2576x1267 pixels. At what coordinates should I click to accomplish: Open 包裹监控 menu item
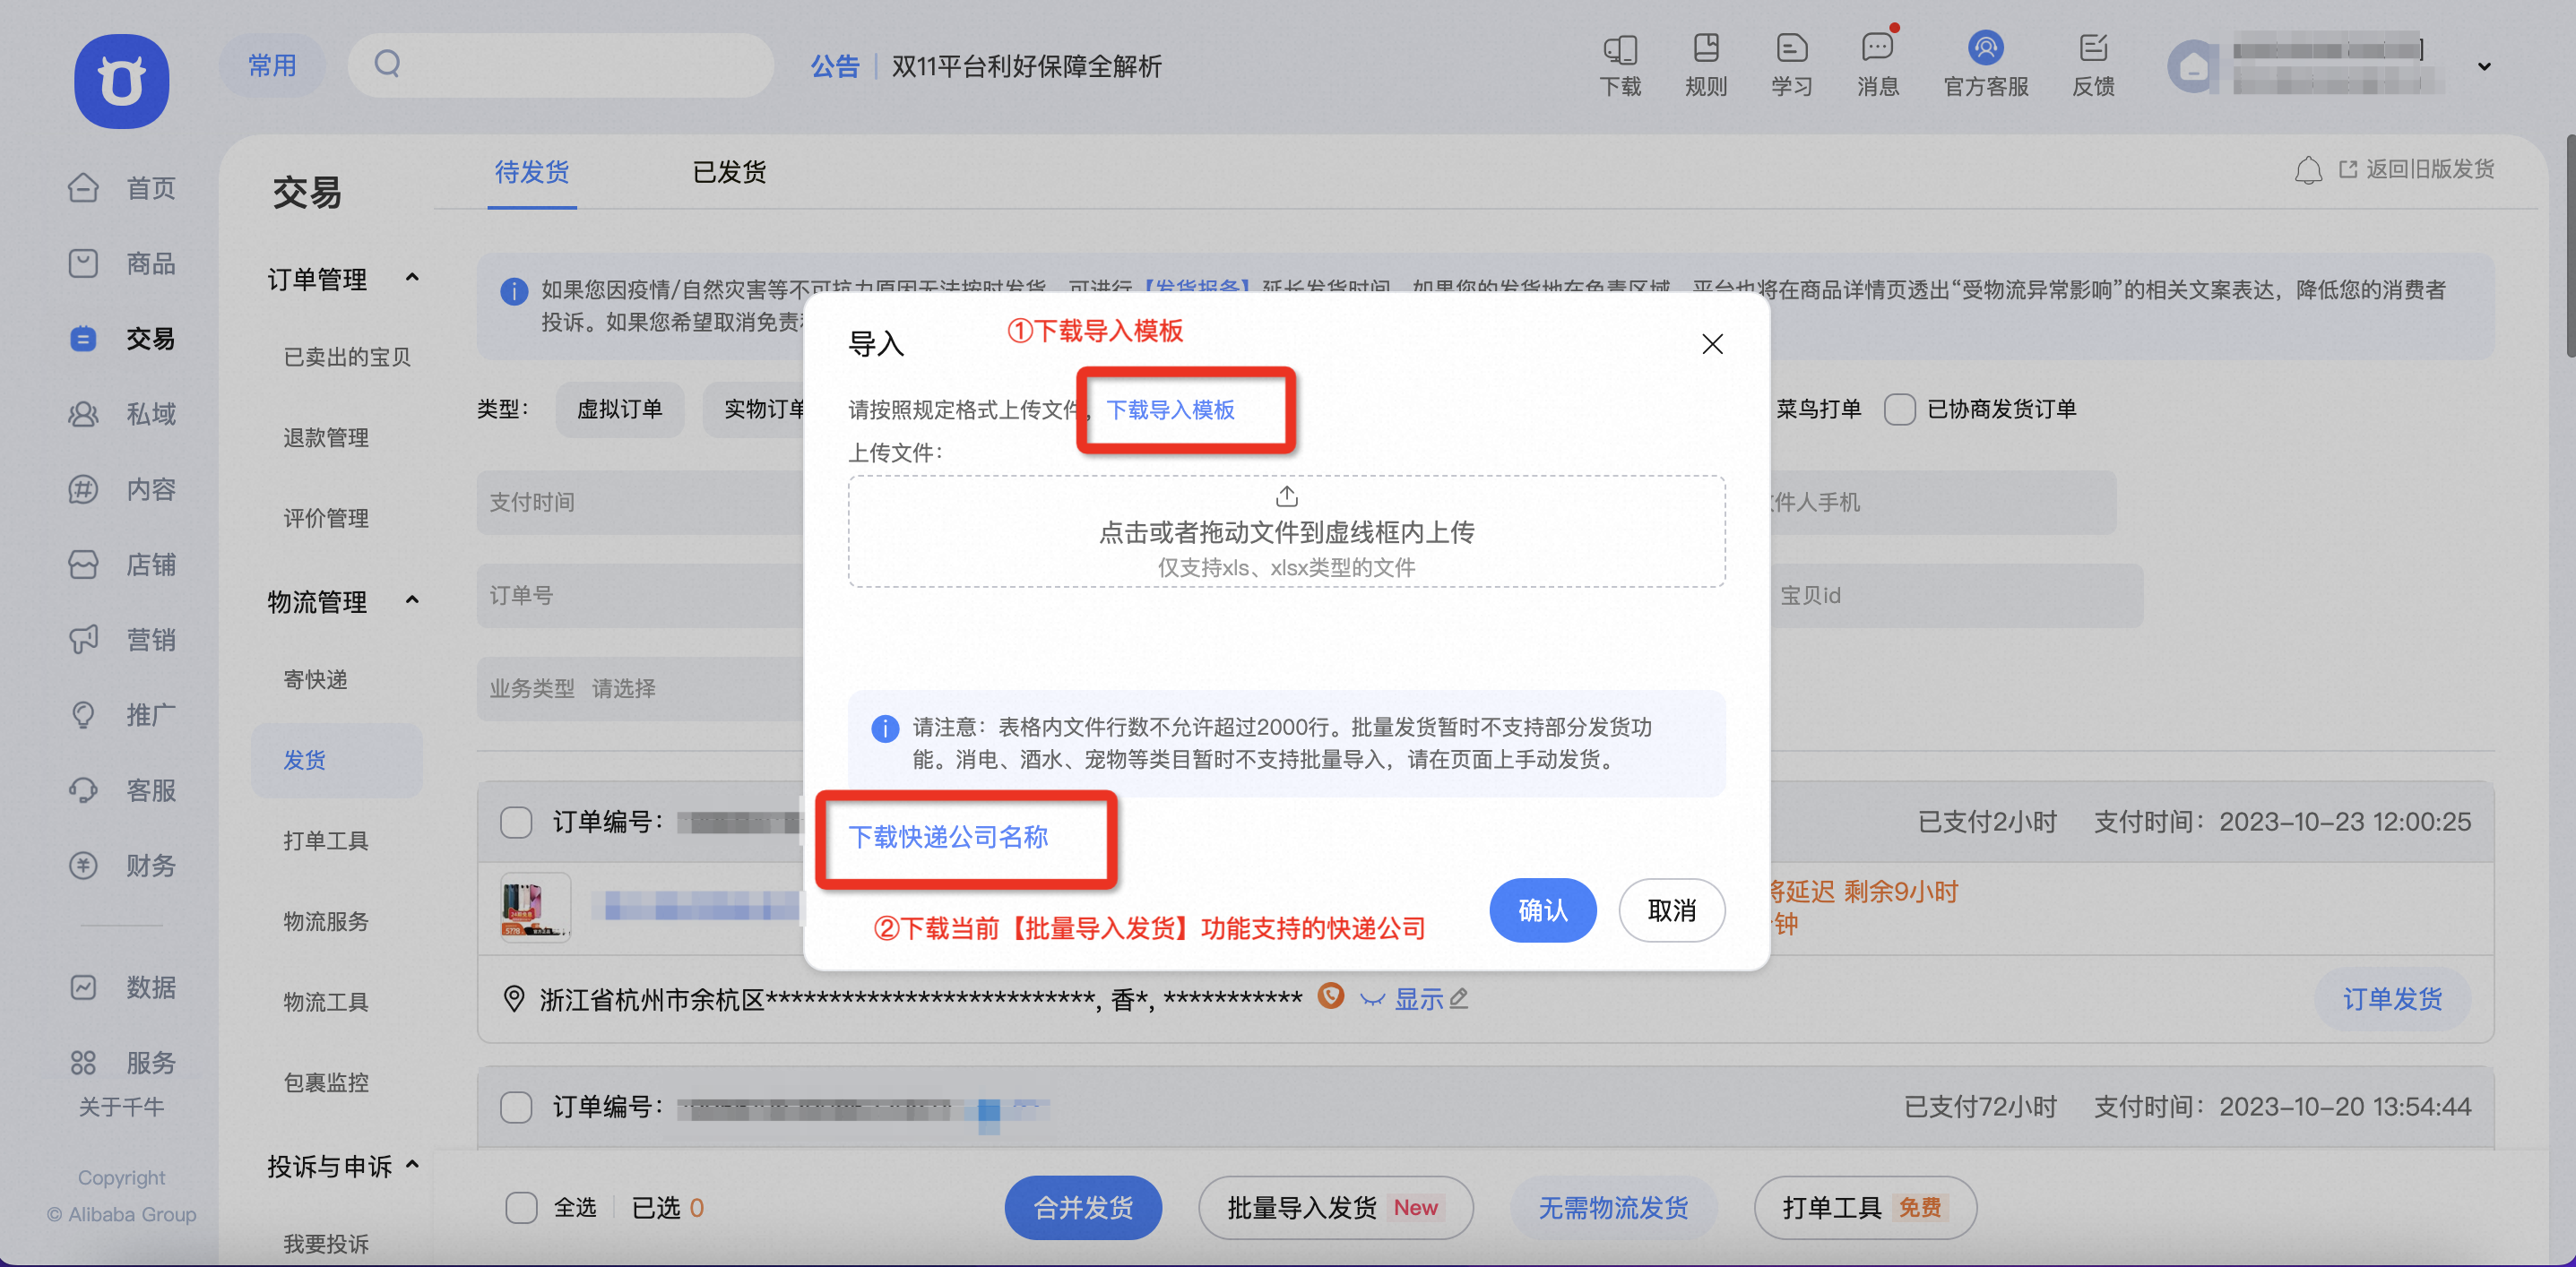pos(326,1082)
